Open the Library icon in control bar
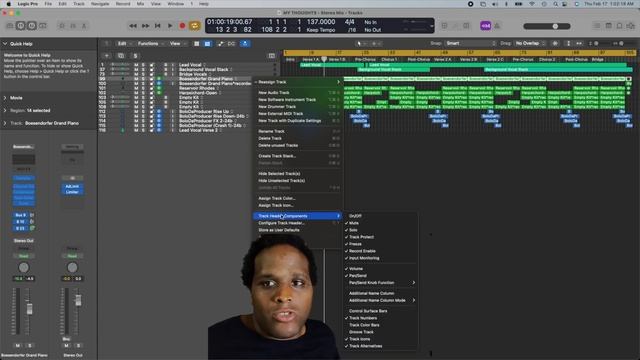Image resolution: width=640 pixels, height=360 pixels. pos(10,26)
